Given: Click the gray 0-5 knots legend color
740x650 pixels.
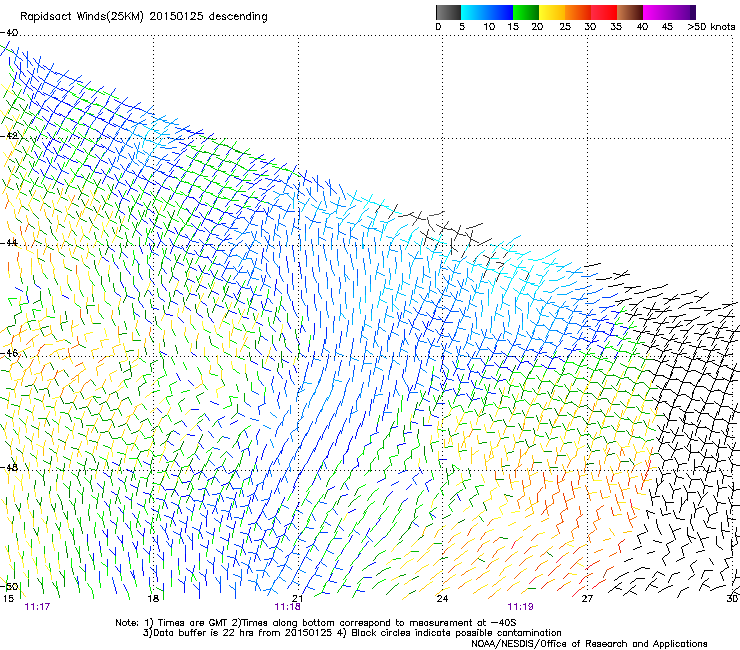Looking at the screenshot, I should click(x=448, y=12).
